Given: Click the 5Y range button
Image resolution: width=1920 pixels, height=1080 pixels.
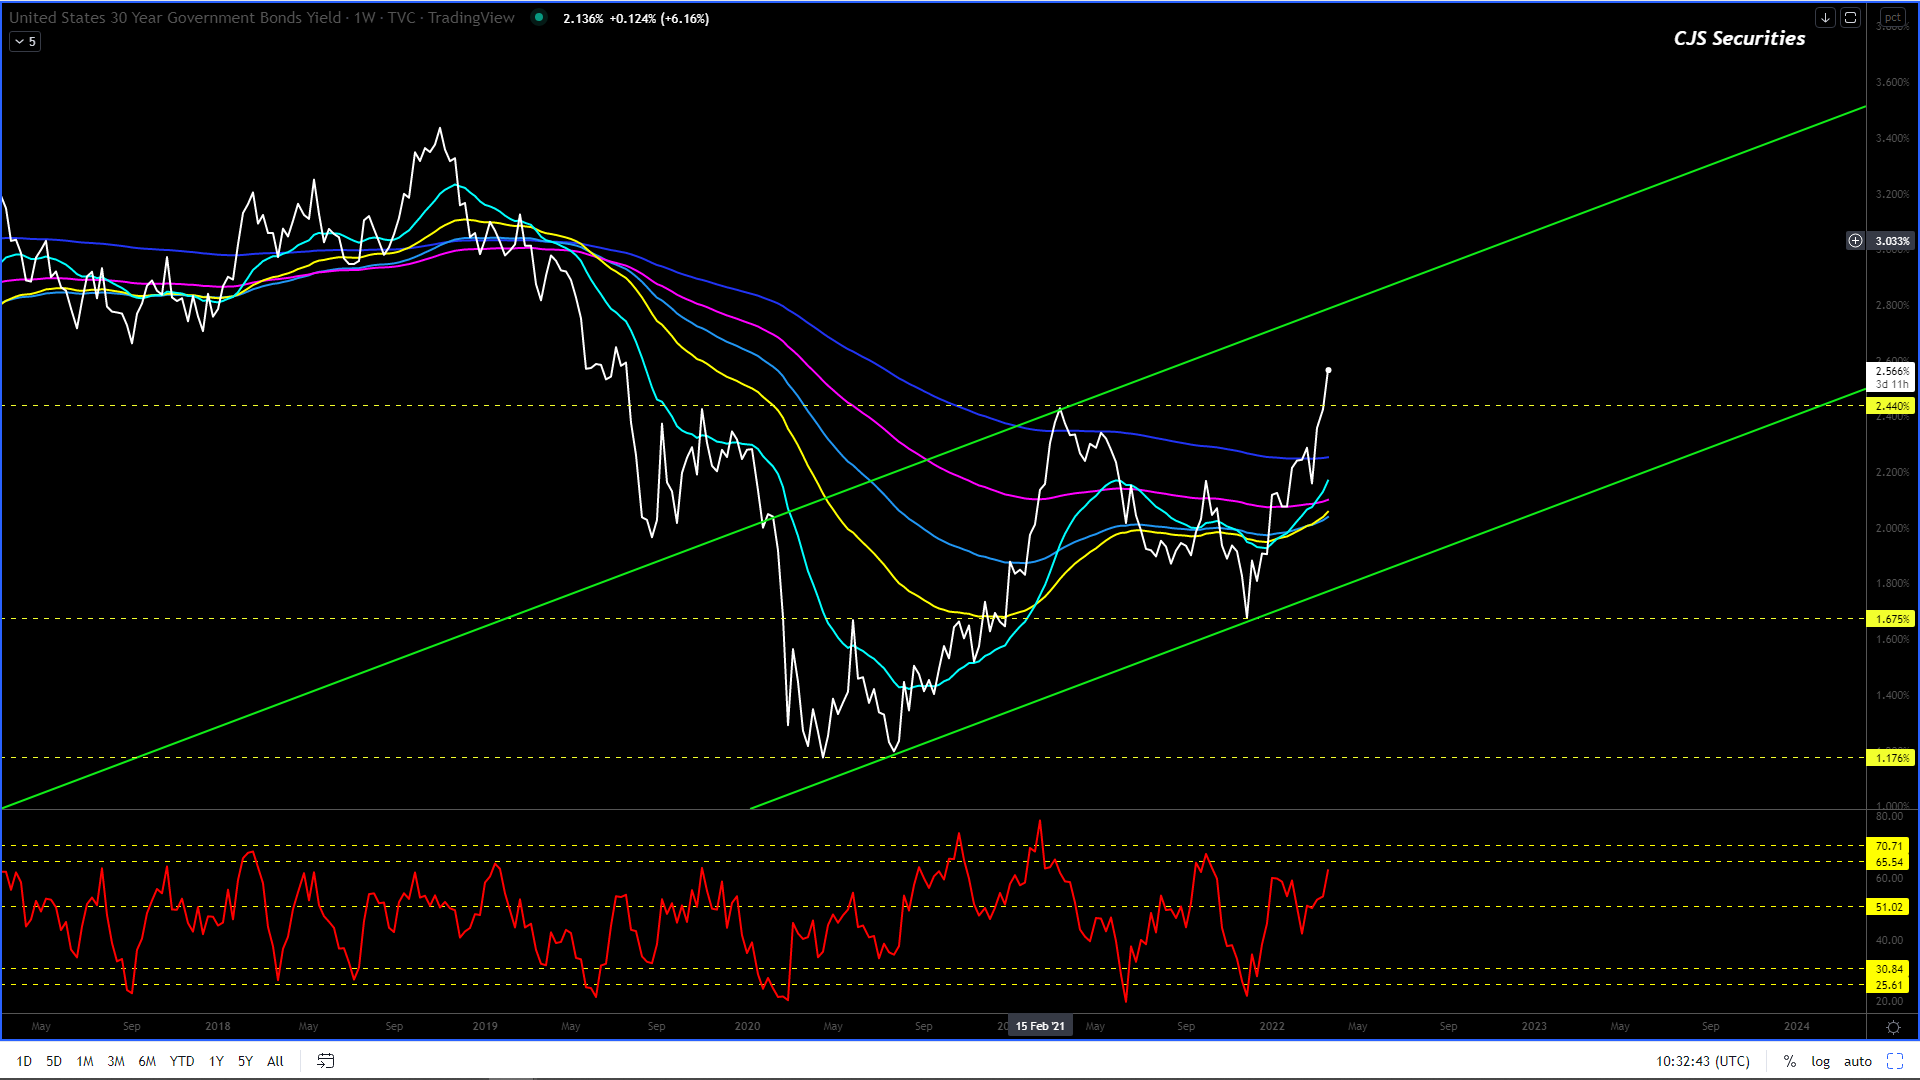Looking at the screenshot, I should pyautogui.click(x=245, y=1061).
